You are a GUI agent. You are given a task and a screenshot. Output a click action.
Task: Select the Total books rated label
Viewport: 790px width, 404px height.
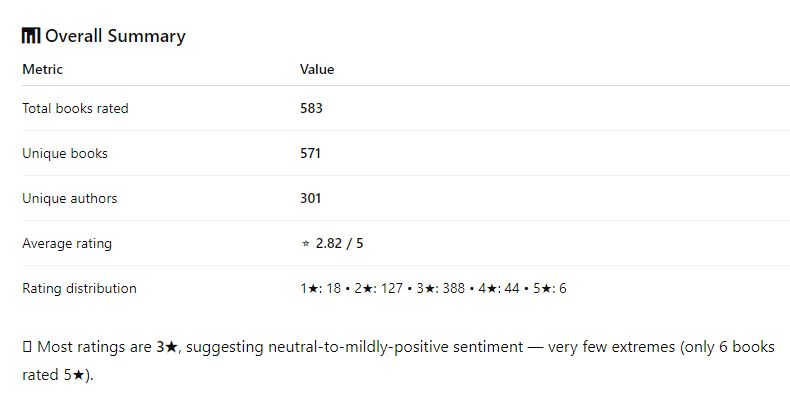pyautogui.click(x=75, y=108)
